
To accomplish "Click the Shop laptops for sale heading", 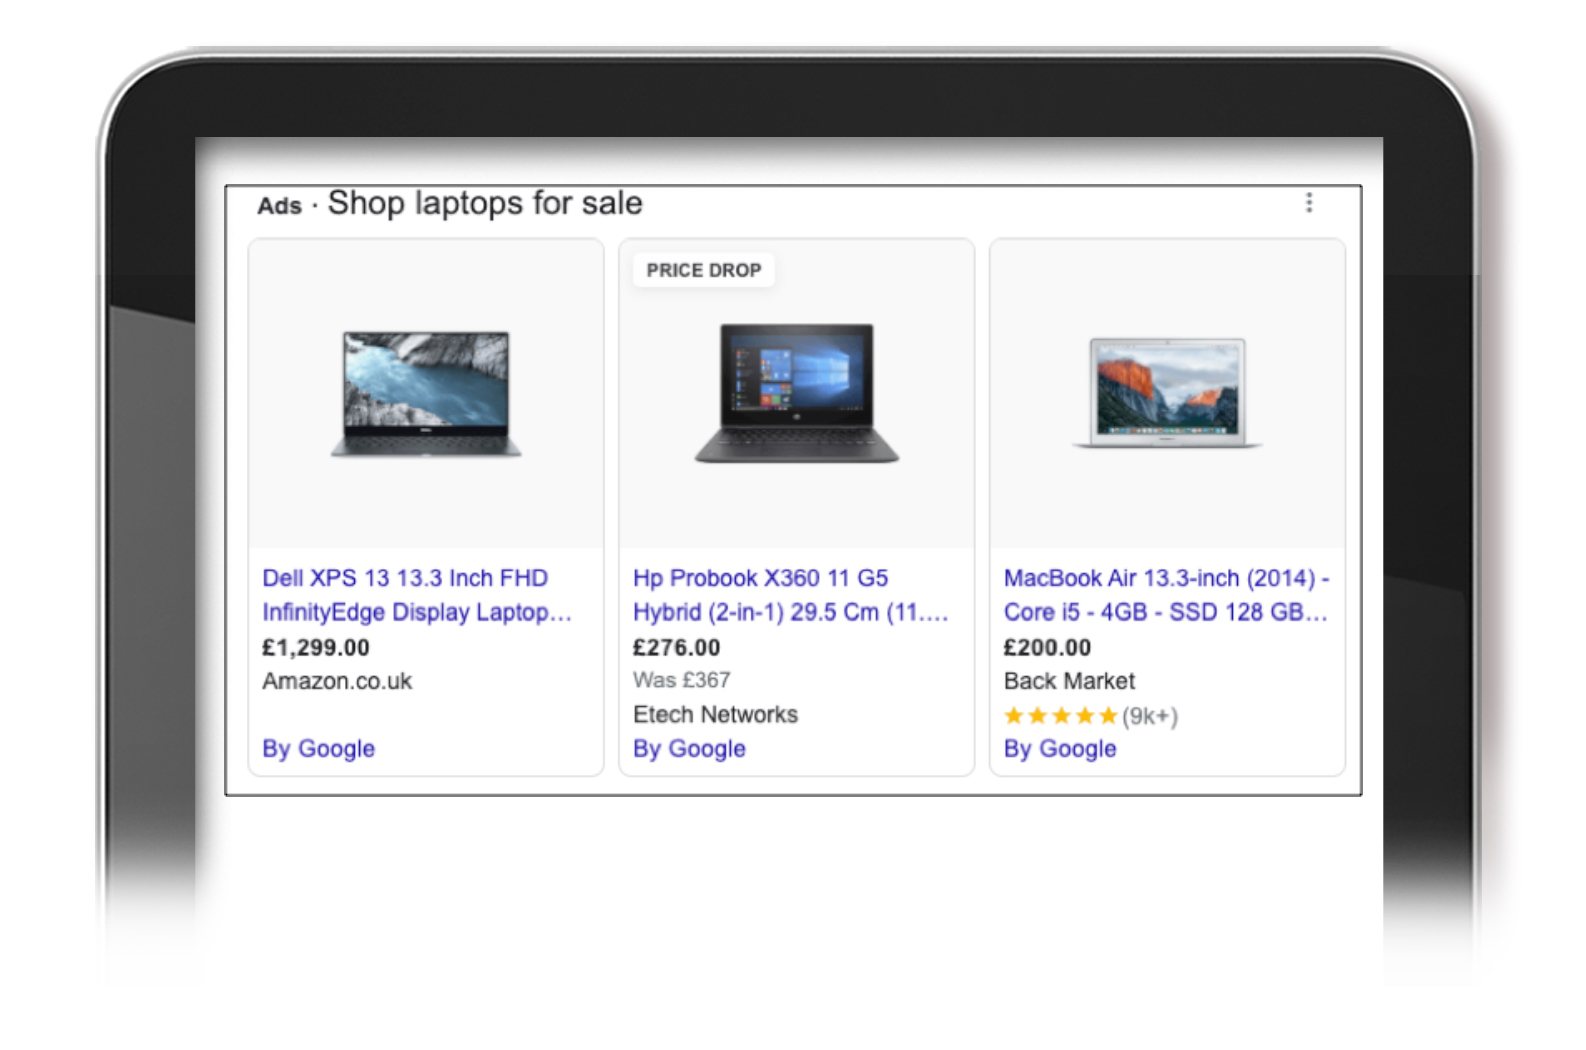I will click(485, 203).
